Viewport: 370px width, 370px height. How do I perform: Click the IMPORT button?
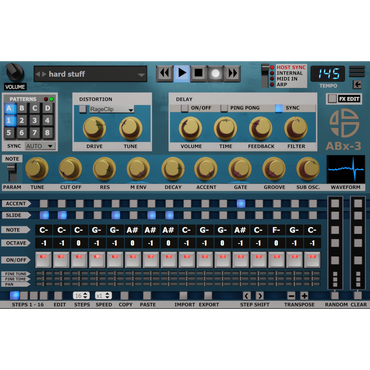(183, 295)
